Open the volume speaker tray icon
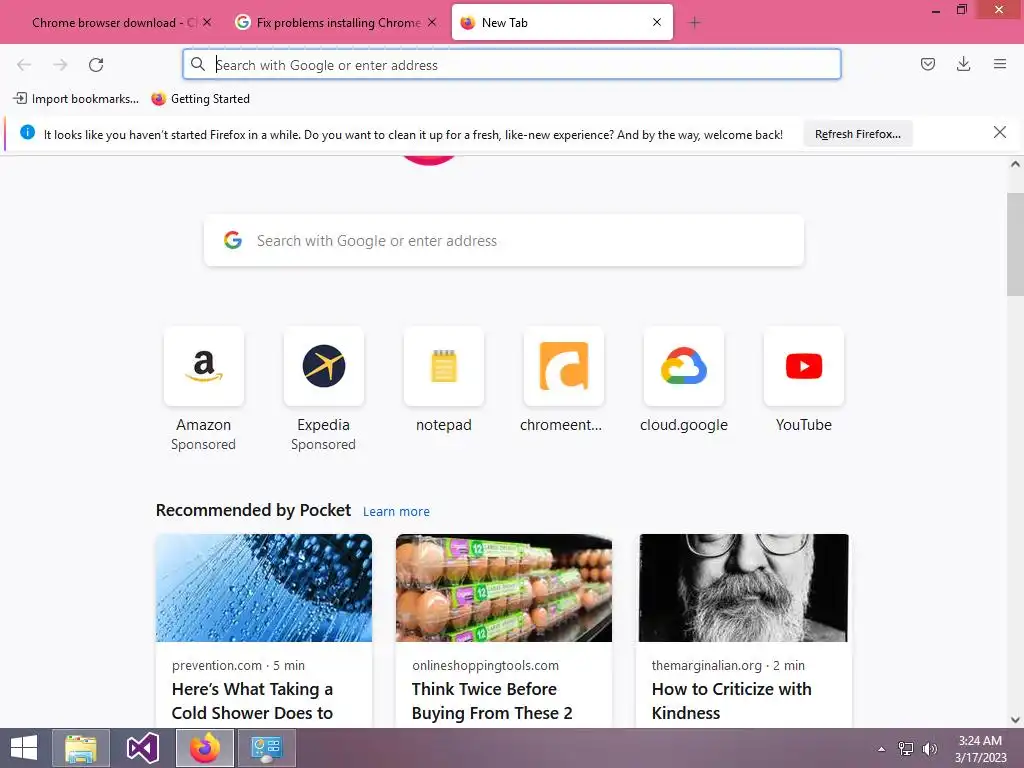This screenshot has height=768, width=1024. pyautogui.click(x=929, y=749)
